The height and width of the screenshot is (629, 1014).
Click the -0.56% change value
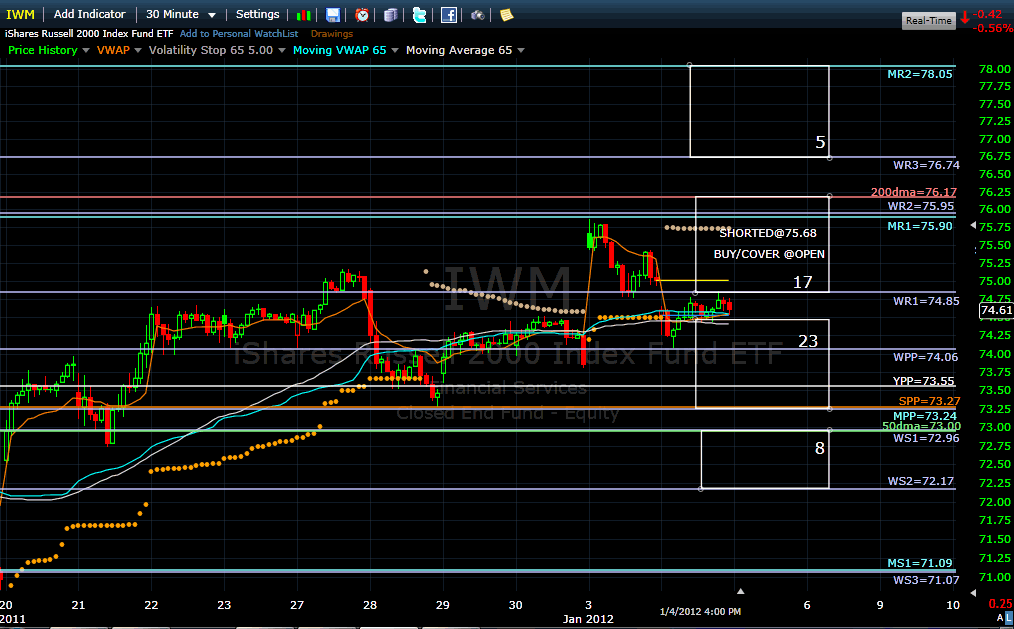point(993,28)
